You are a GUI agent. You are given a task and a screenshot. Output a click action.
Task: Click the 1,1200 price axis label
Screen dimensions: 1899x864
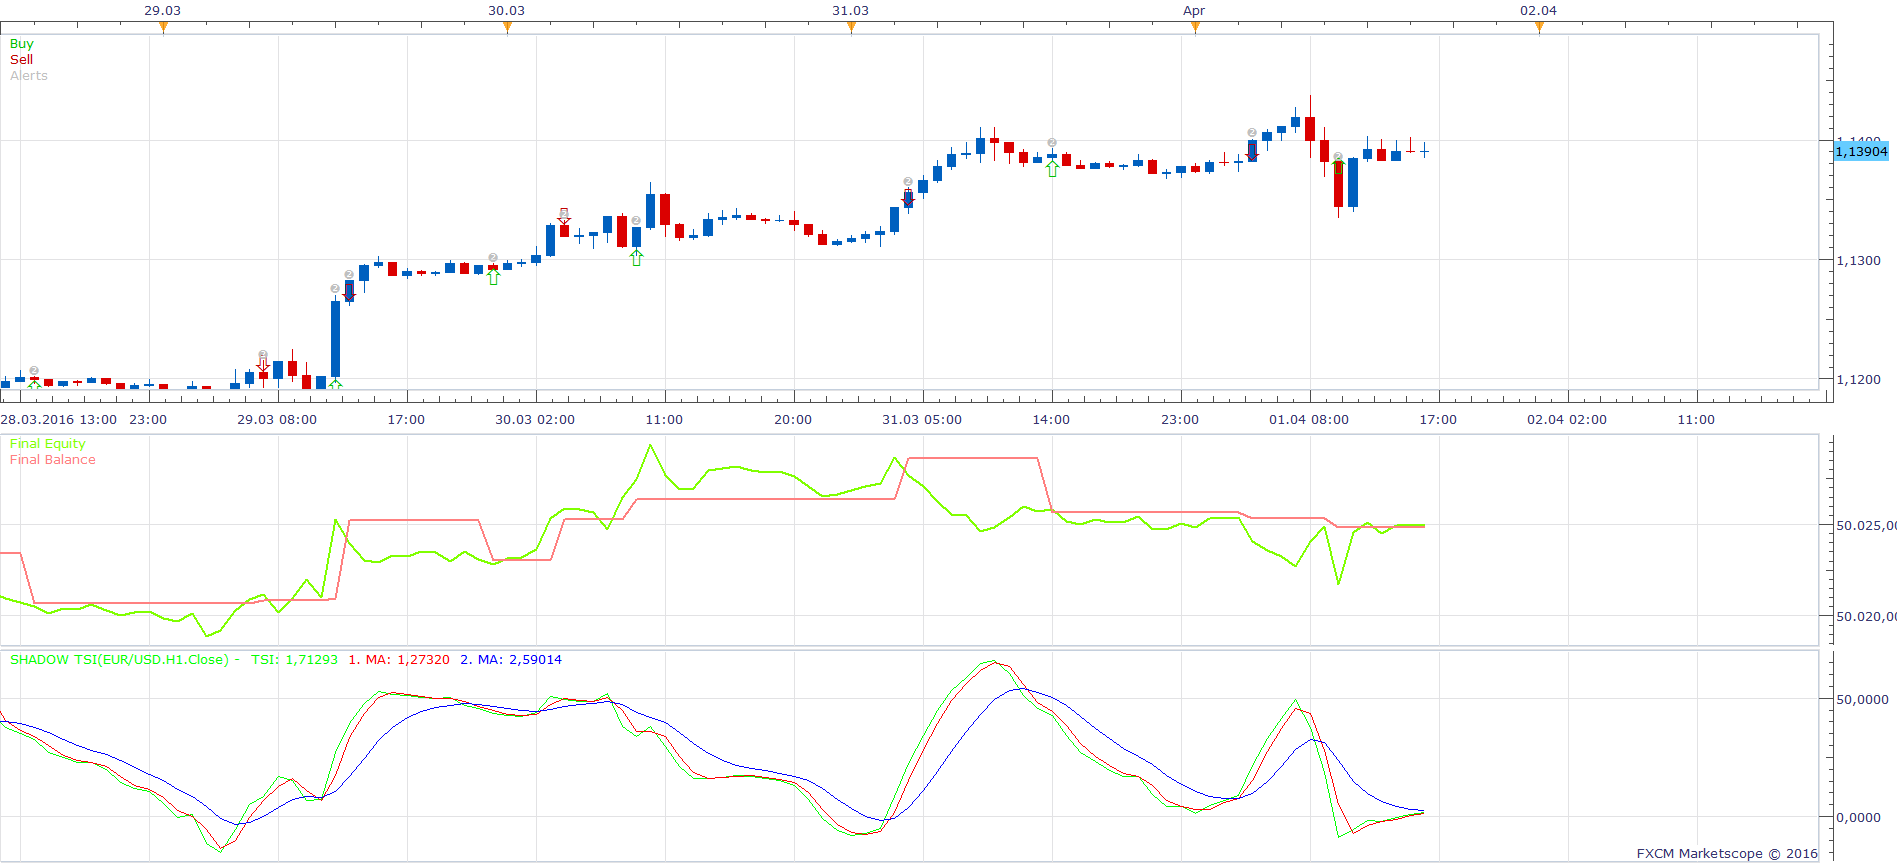click(1858, 380)
